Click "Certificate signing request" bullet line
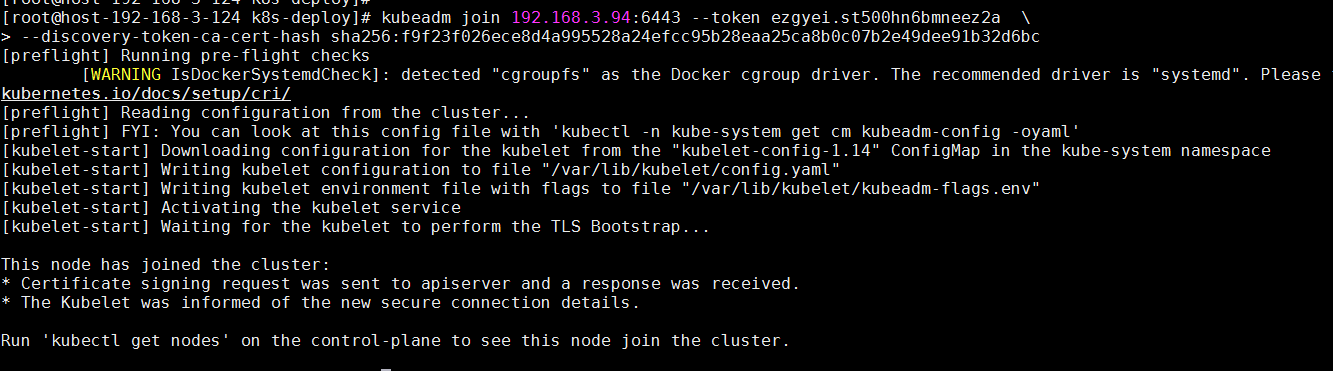Viewport: 1333px width, 371px height. [x=400, y=283]
